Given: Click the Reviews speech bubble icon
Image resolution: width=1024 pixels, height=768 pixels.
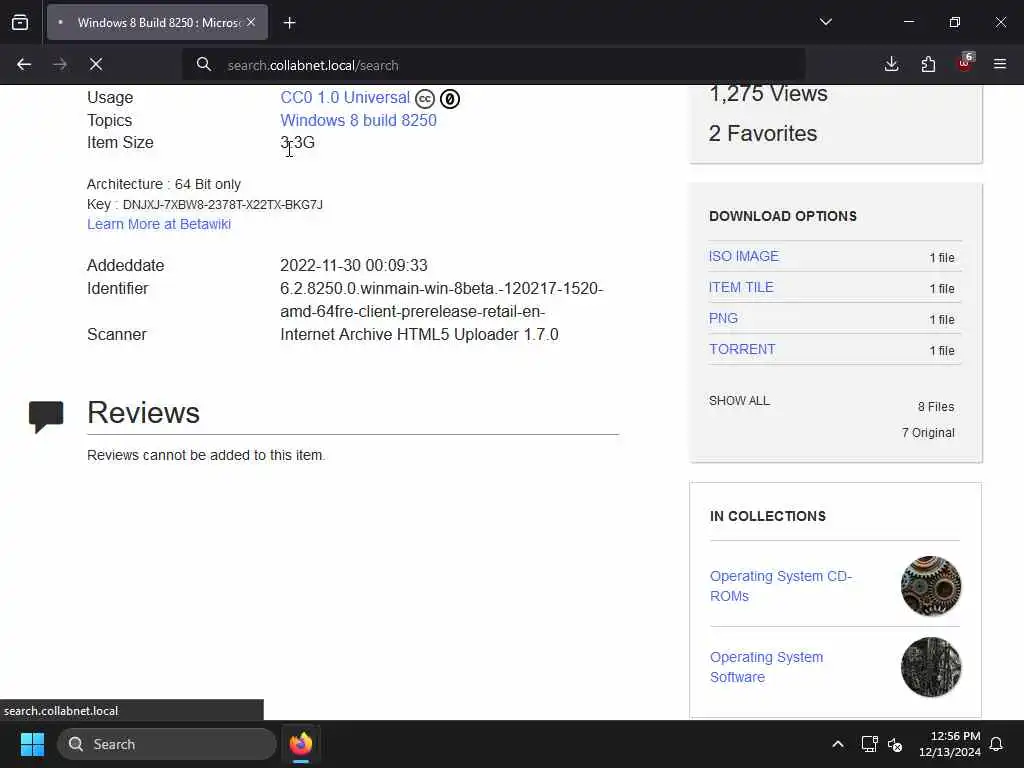Looking at the screenshot, I should [46, 416].
